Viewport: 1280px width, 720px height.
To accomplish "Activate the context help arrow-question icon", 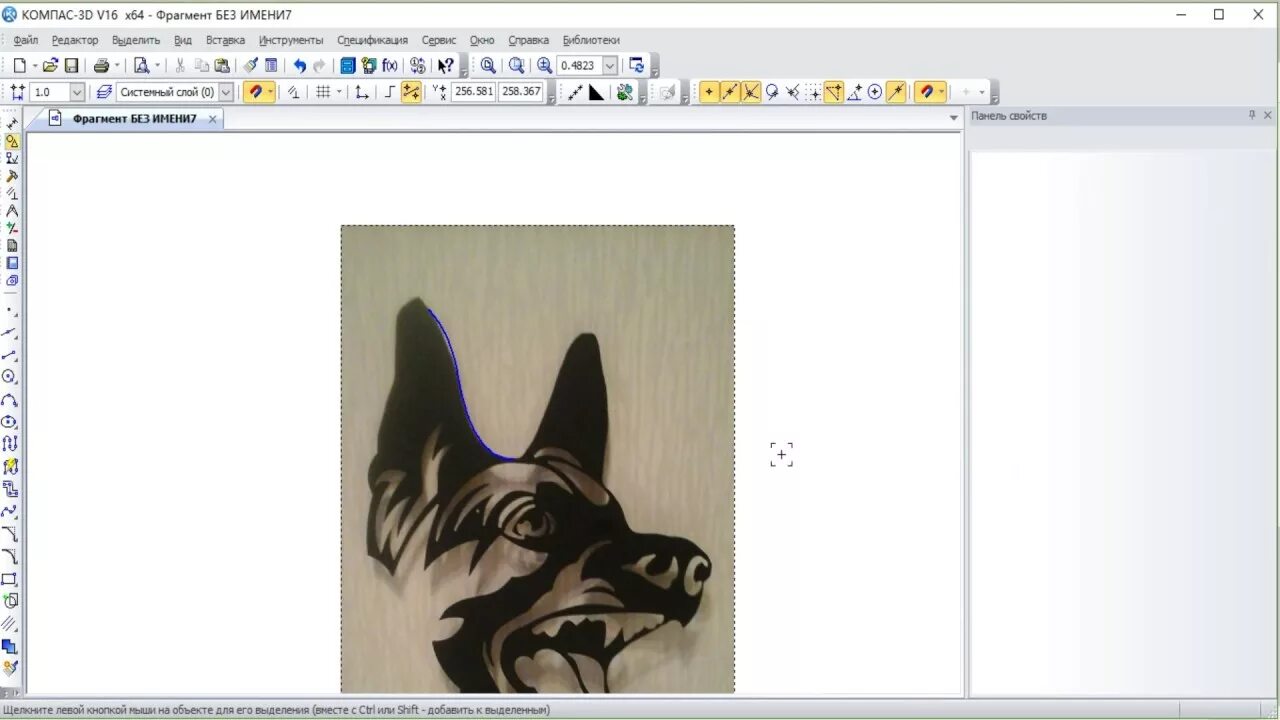I will tap(446, 65).
